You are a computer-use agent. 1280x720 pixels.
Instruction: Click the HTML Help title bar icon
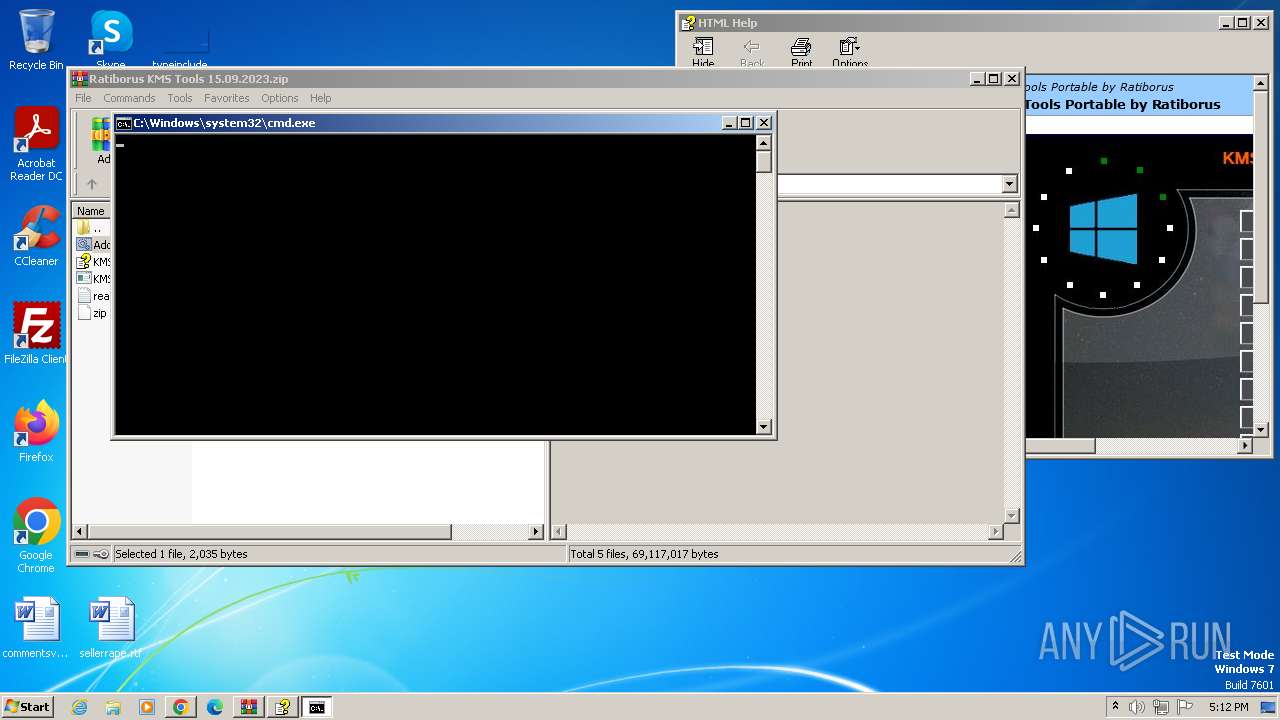tap(688, 23)
